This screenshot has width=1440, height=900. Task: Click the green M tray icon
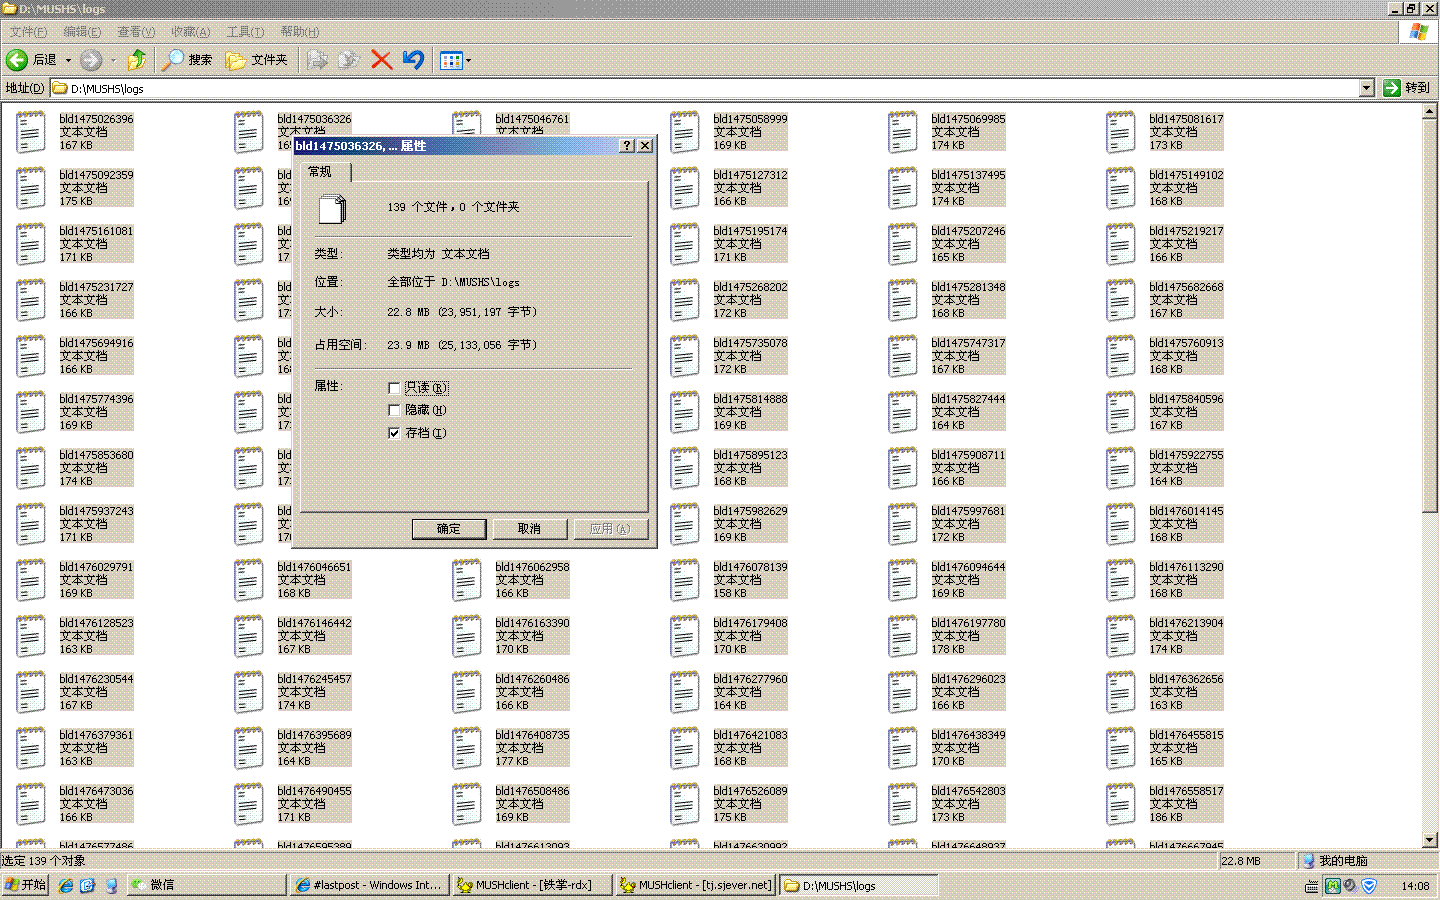[x=1332, y=886]
